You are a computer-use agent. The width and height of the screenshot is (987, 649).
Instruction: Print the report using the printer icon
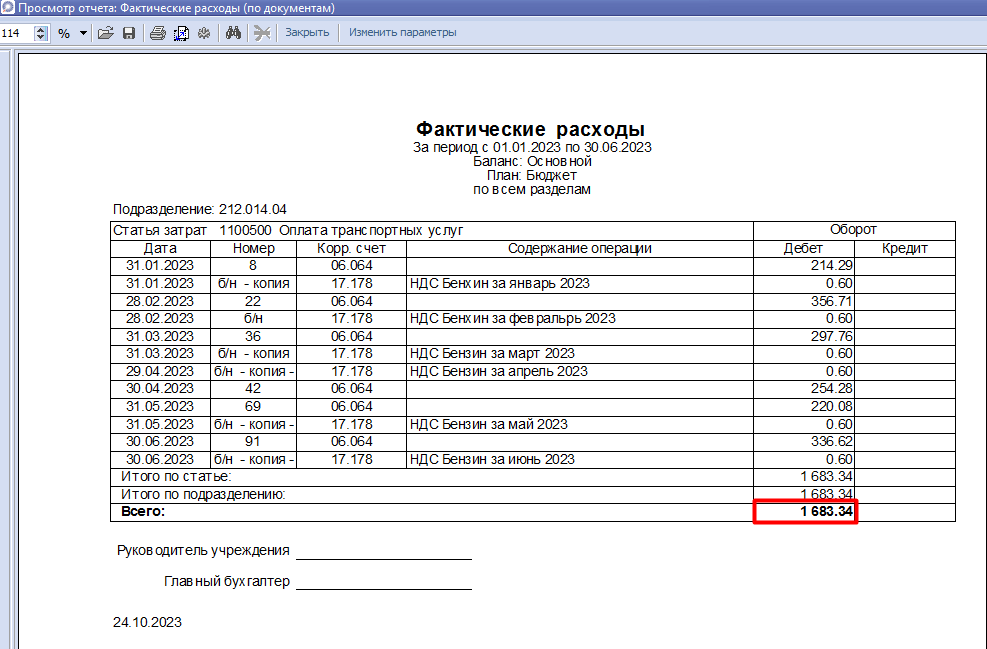pyautogui.click(x=157, y=33)
